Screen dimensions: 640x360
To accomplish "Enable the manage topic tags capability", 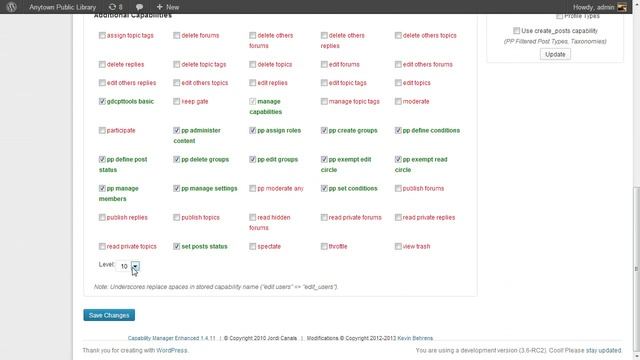I will click(x=324, y=101).
